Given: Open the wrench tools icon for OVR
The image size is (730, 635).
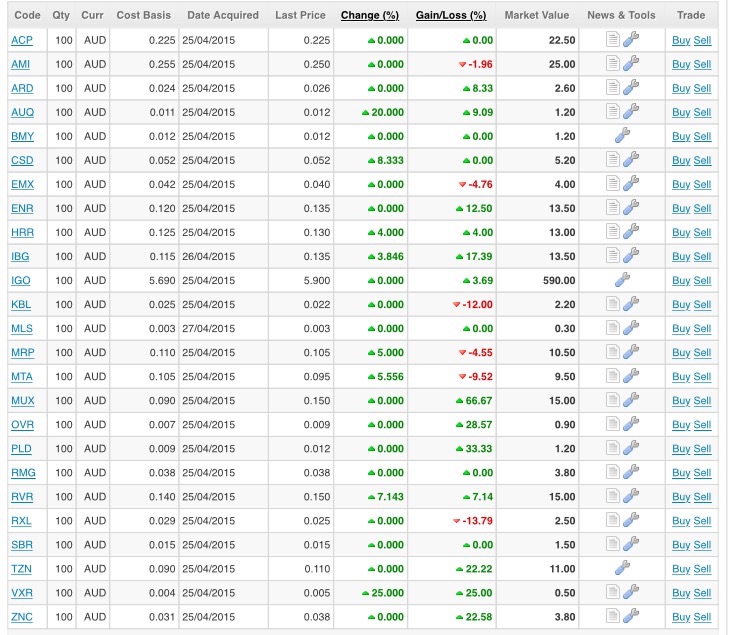Looking at the screenshot, I should click(631, 424).
